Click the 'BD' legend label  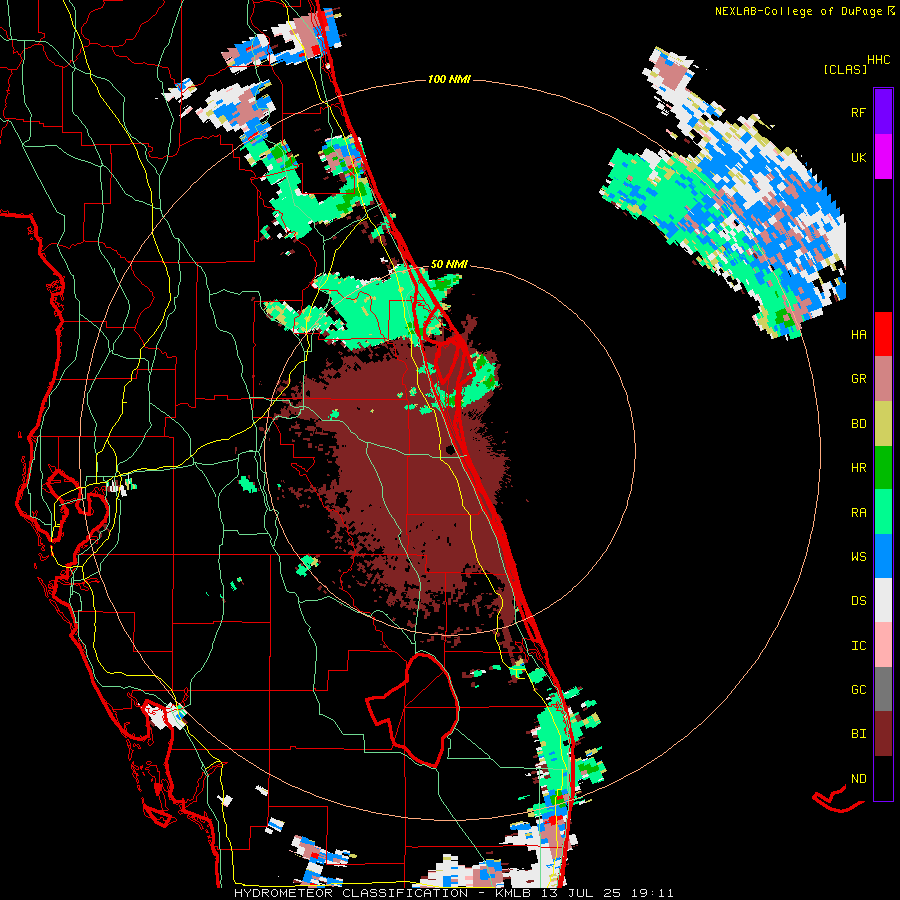(x=858, y=424)
